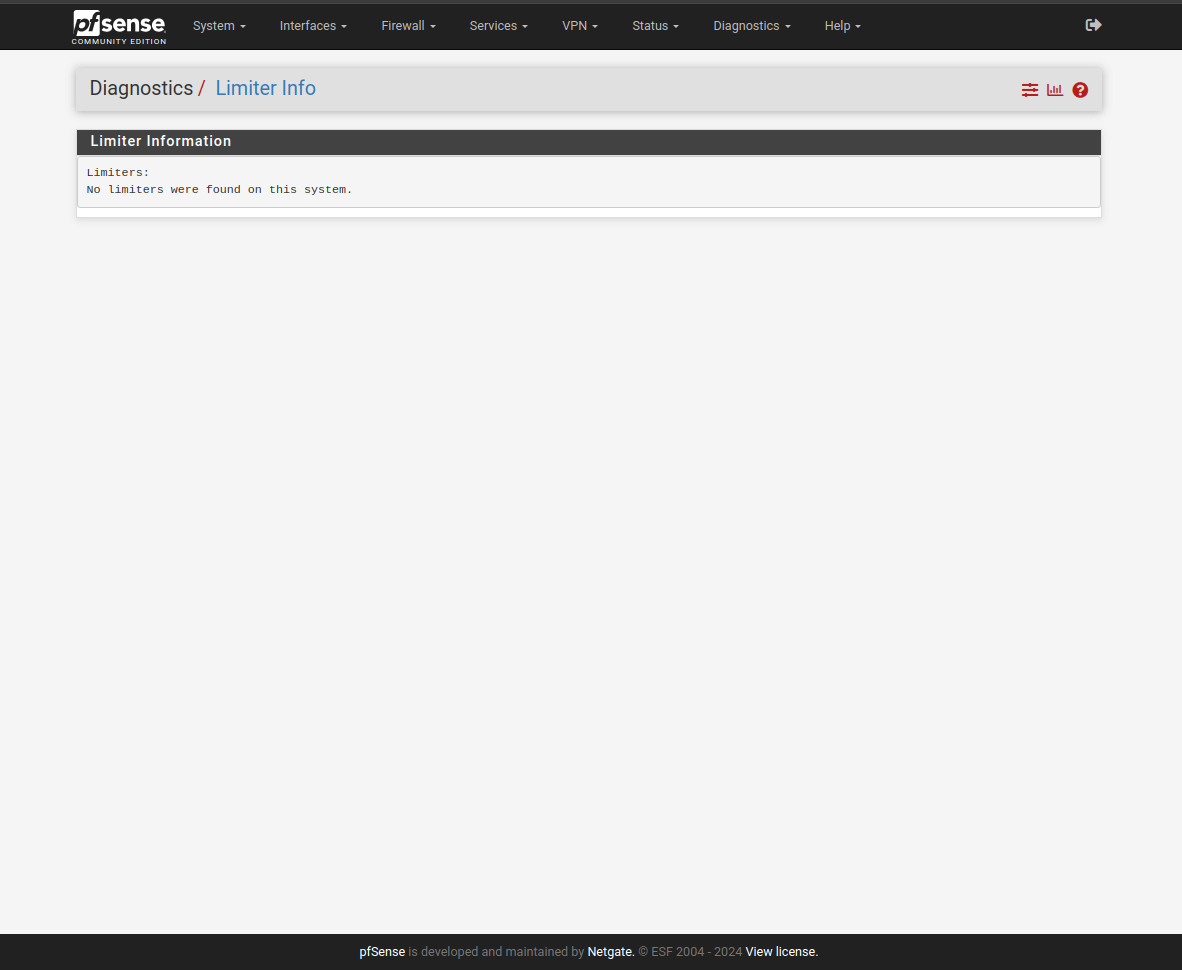
Task: Open related status via the bar chart icon
Action: pos(1055,90)
